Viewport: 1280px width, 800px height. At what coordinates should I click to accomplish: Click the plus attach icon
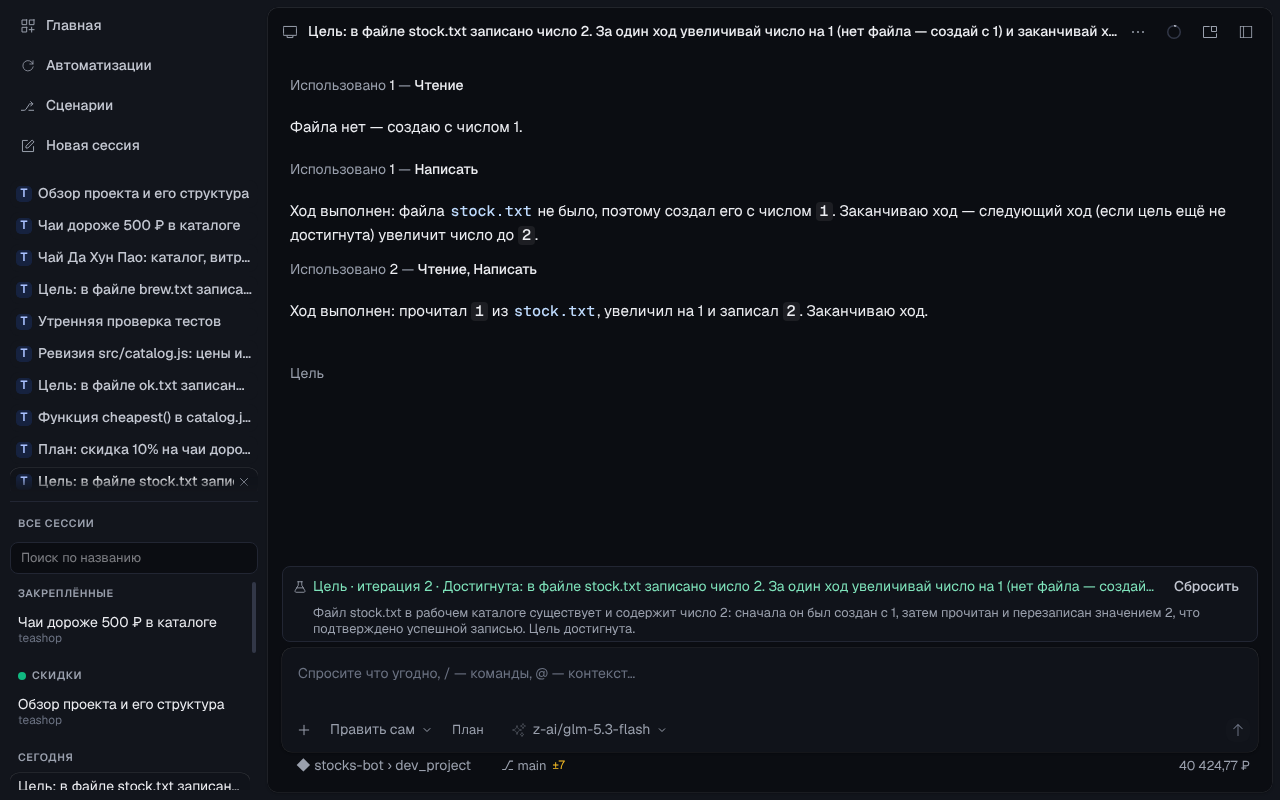tap(304, 730)
